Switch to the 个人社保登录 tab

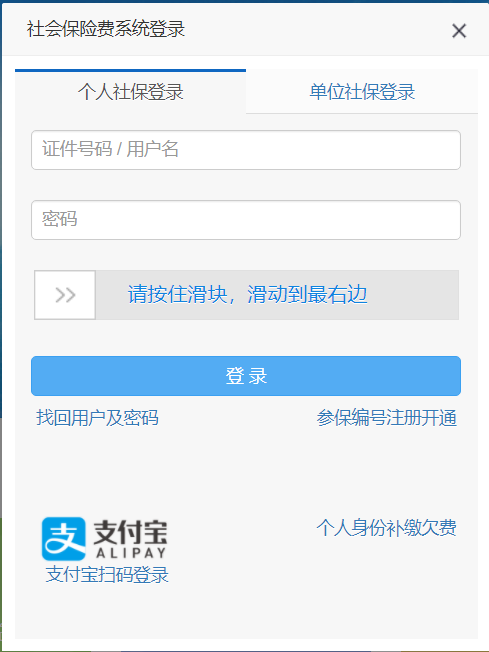click(x=131, y=91)
